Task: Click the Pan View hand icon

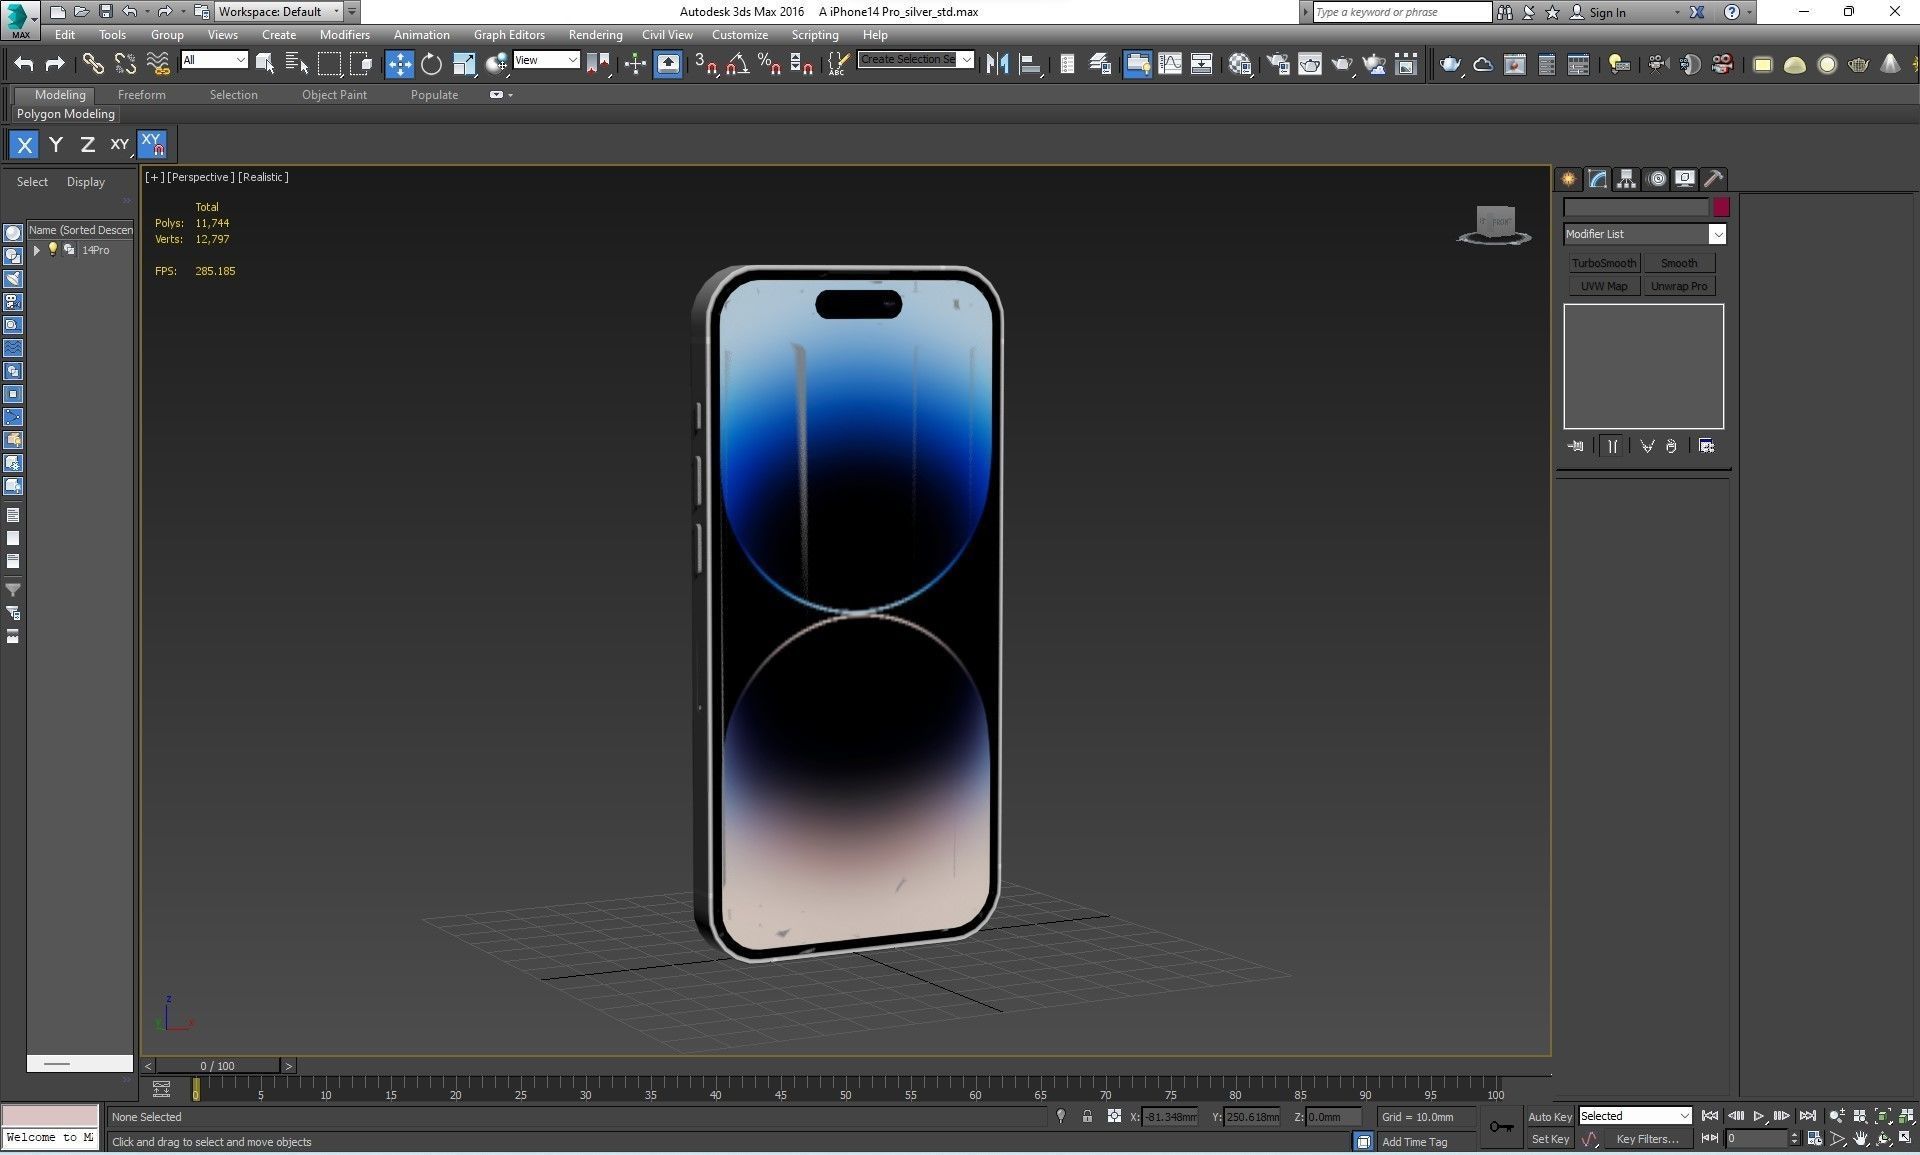Action: [1861, 1138]
